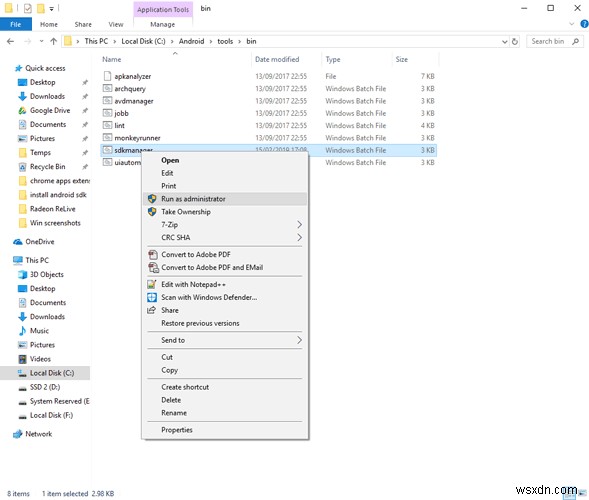Click the Share icon in context menu
Image resolution: width=589 pixels, height=500 pixels.
(151, 310)
